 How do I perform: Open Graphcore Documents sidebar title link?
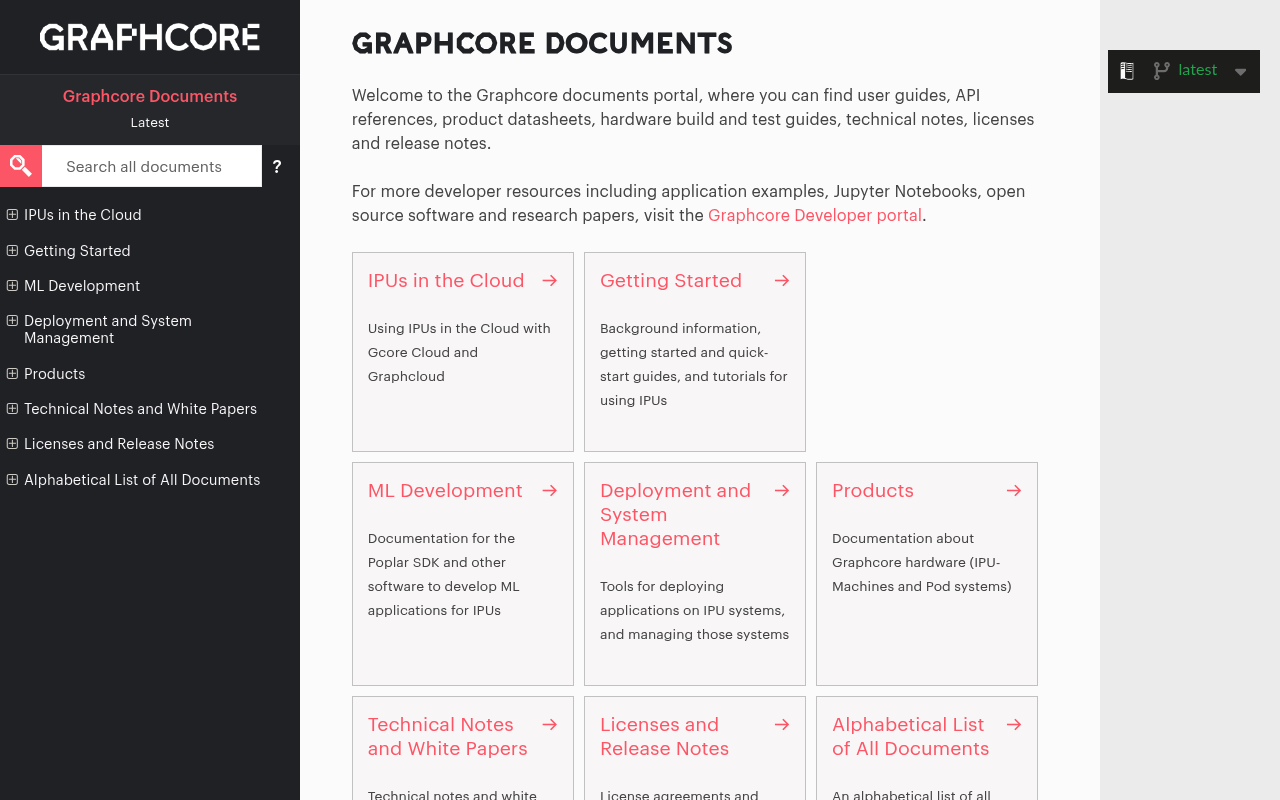150,96
